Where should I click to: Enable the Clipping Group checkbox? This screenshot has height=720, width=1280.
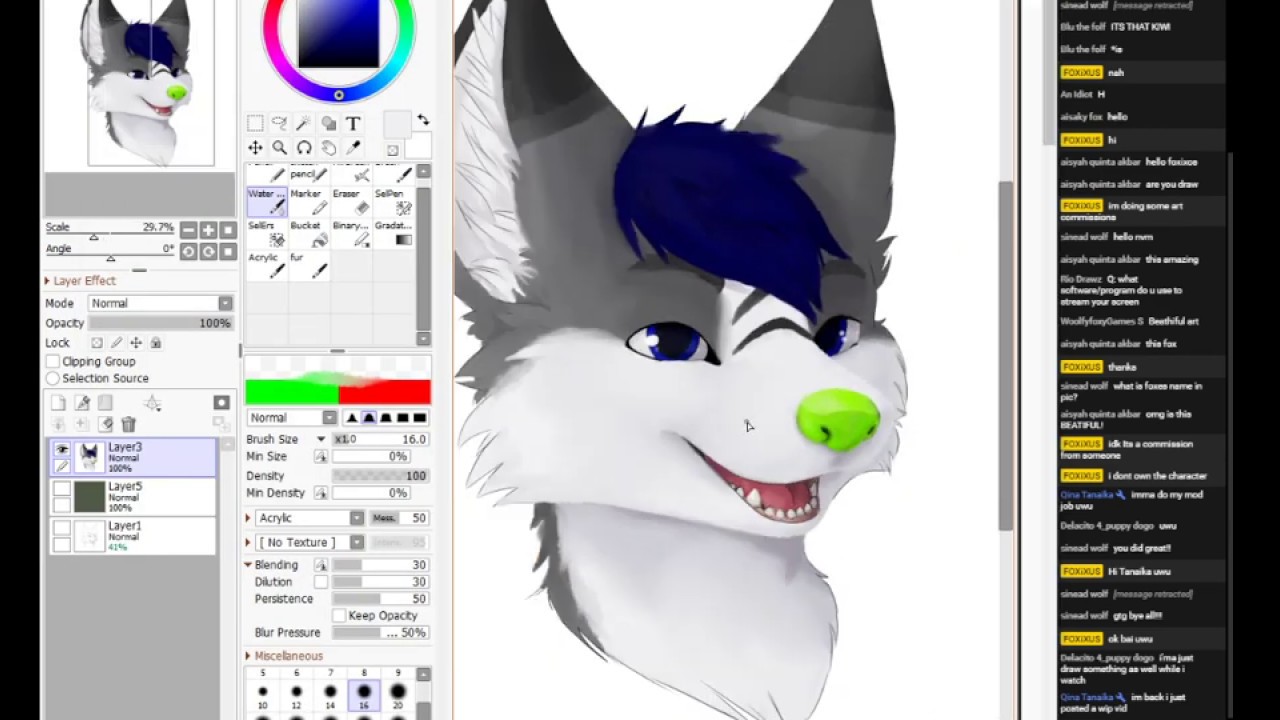pyautogui.click(x=53, y=361)
